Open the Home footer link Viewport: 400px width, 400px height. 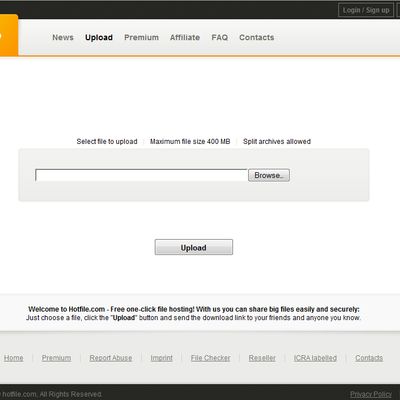tap(14, 358)
